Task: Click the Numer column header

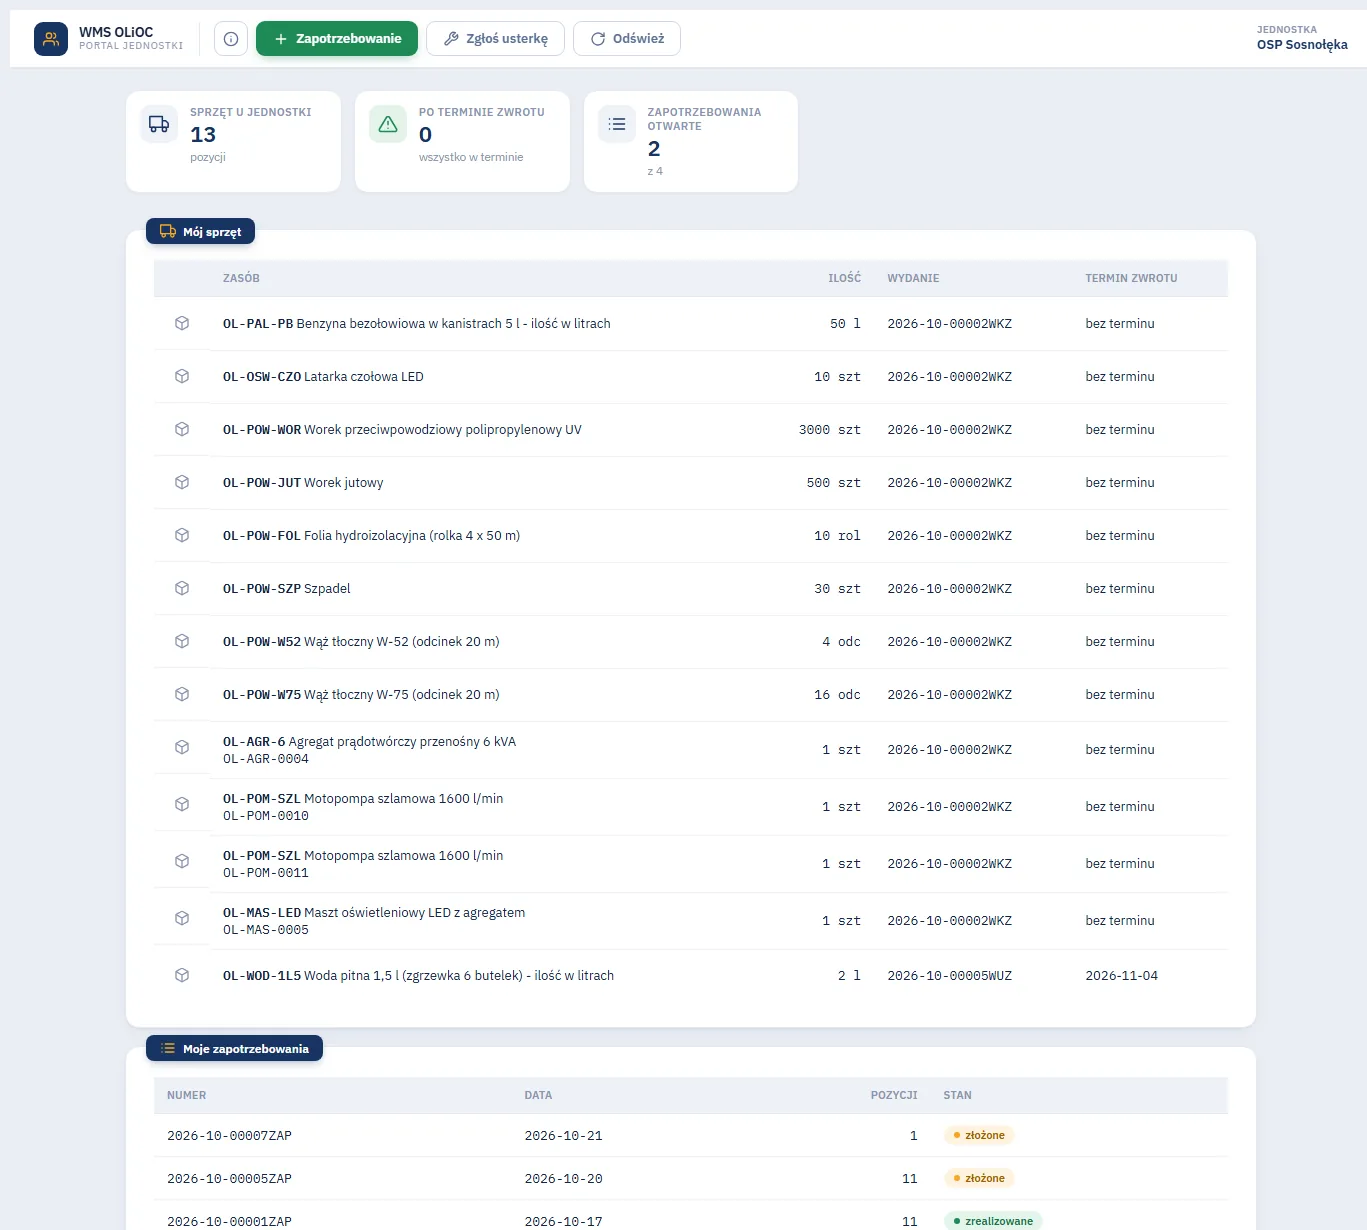Action: [x=186, y=1095]
